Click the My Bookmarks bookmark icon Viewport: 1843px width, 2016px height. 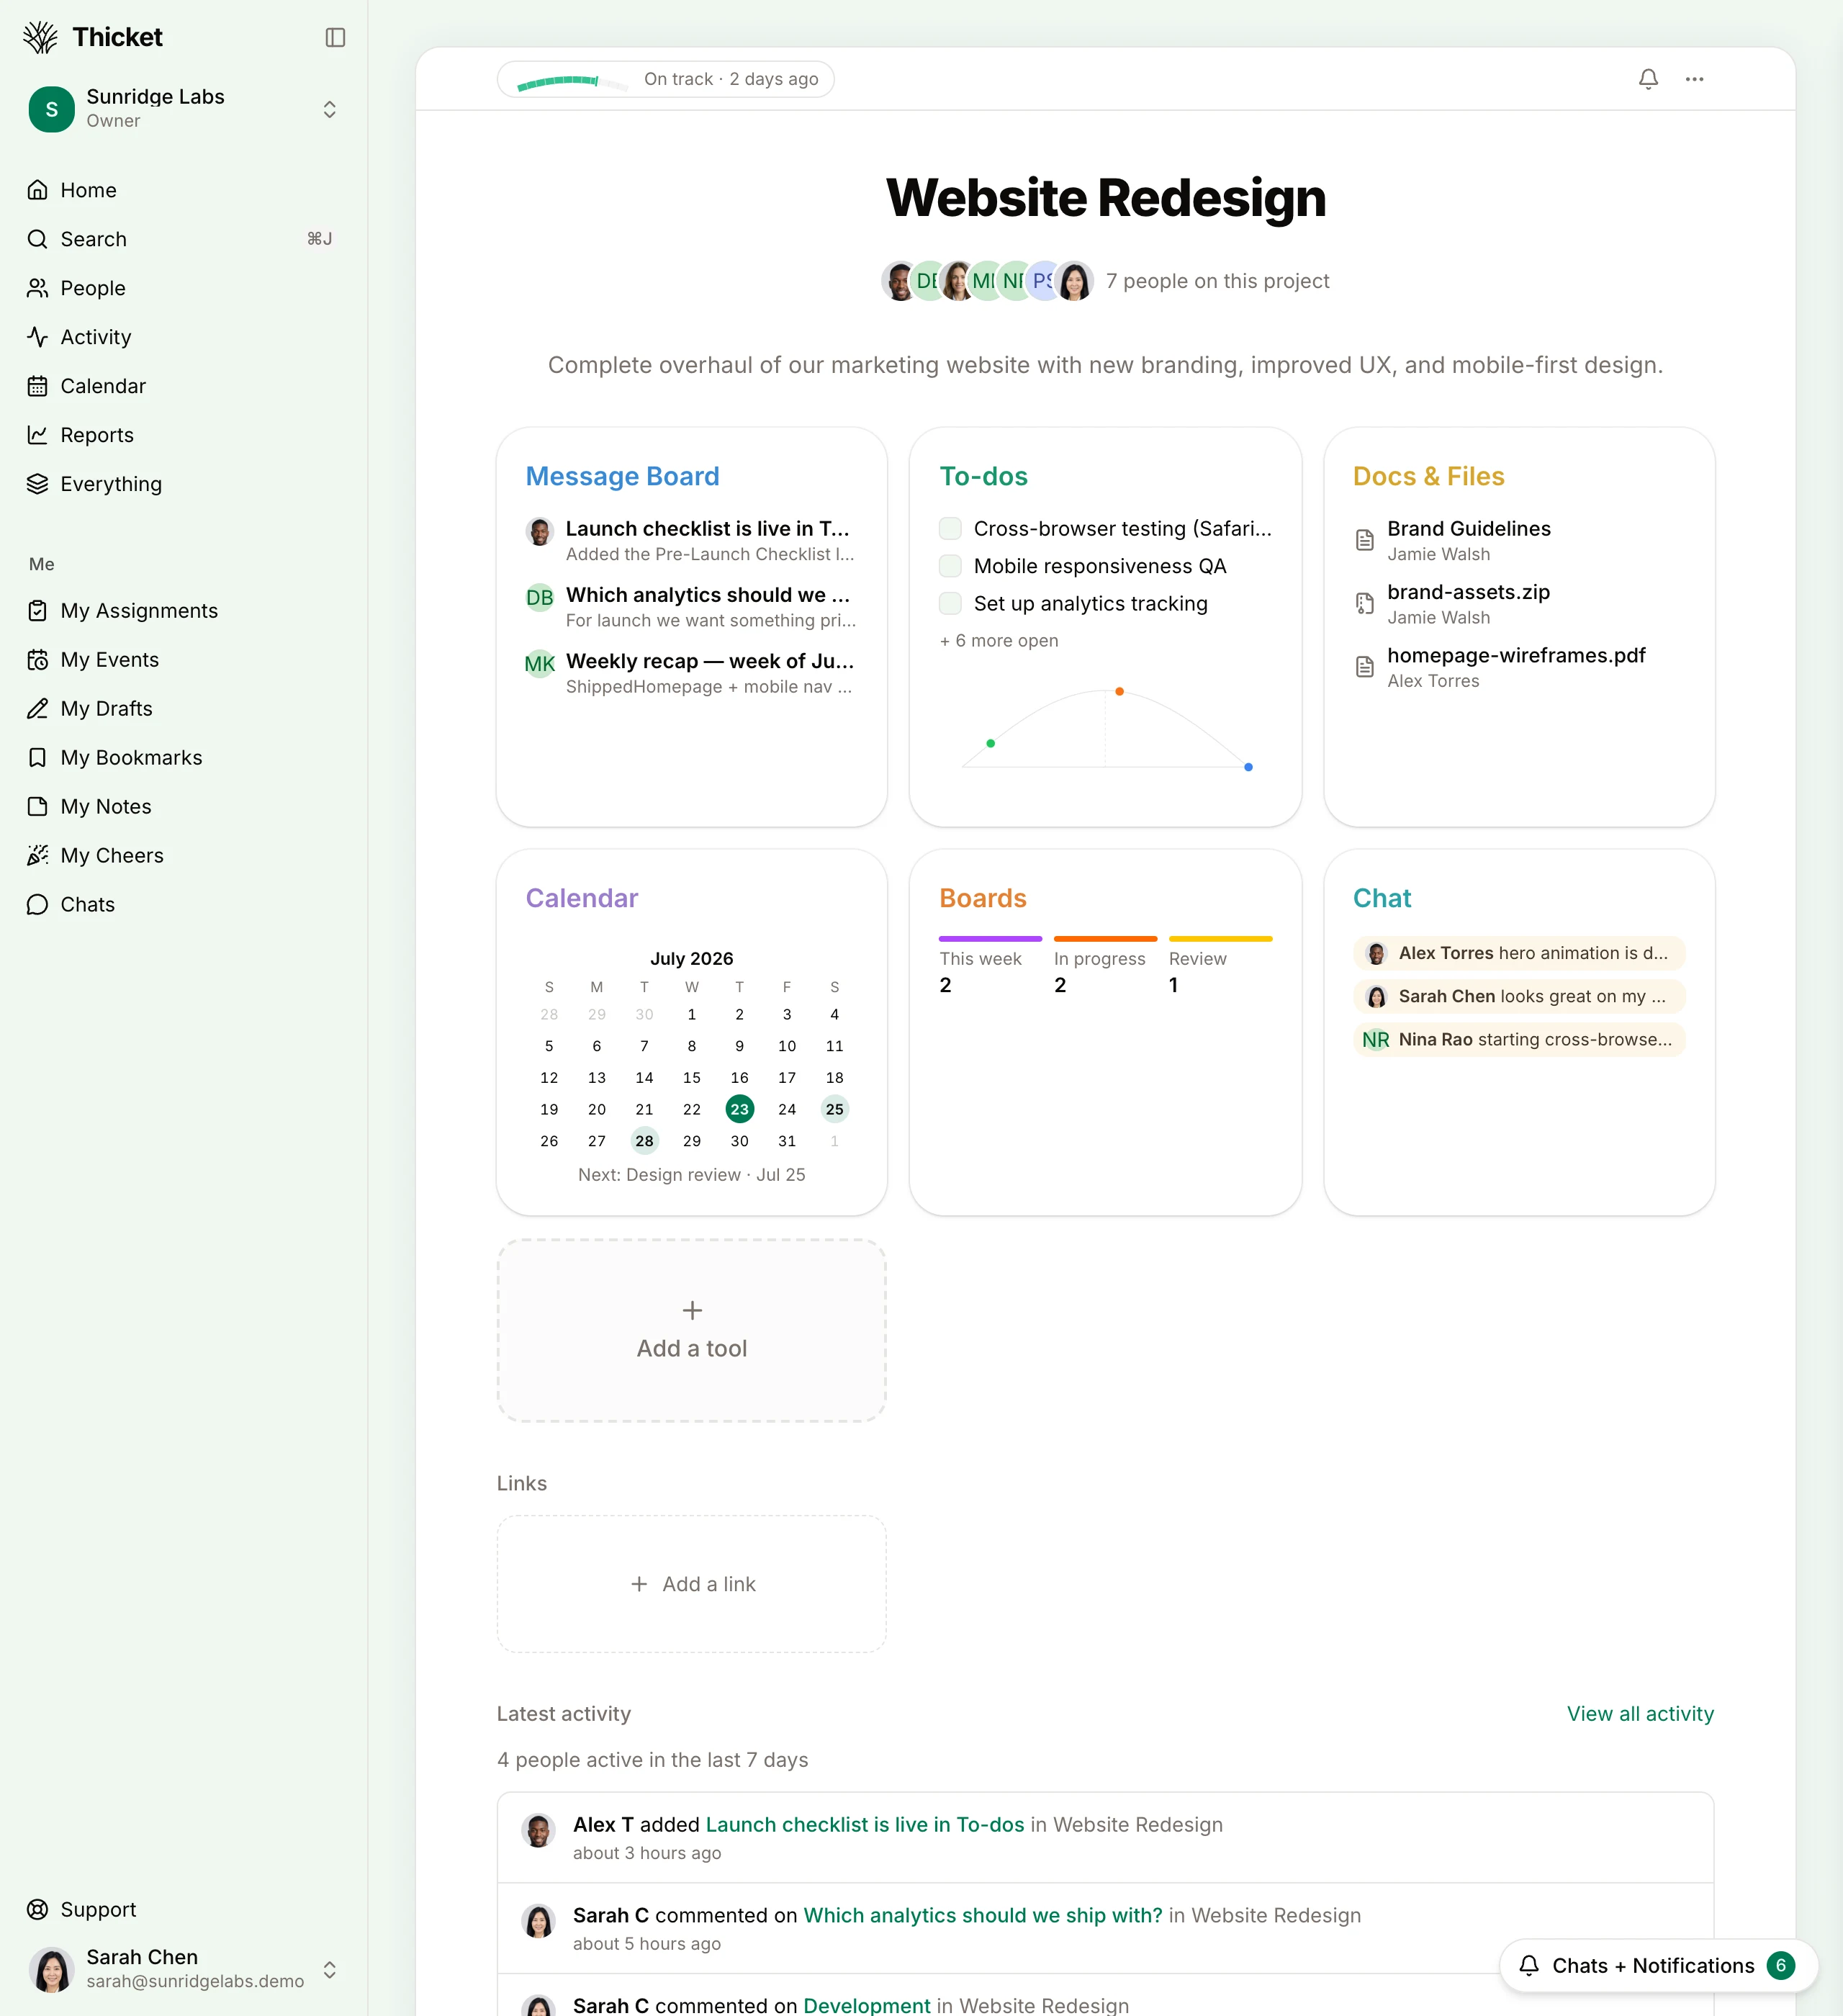[x=38, y=758]
